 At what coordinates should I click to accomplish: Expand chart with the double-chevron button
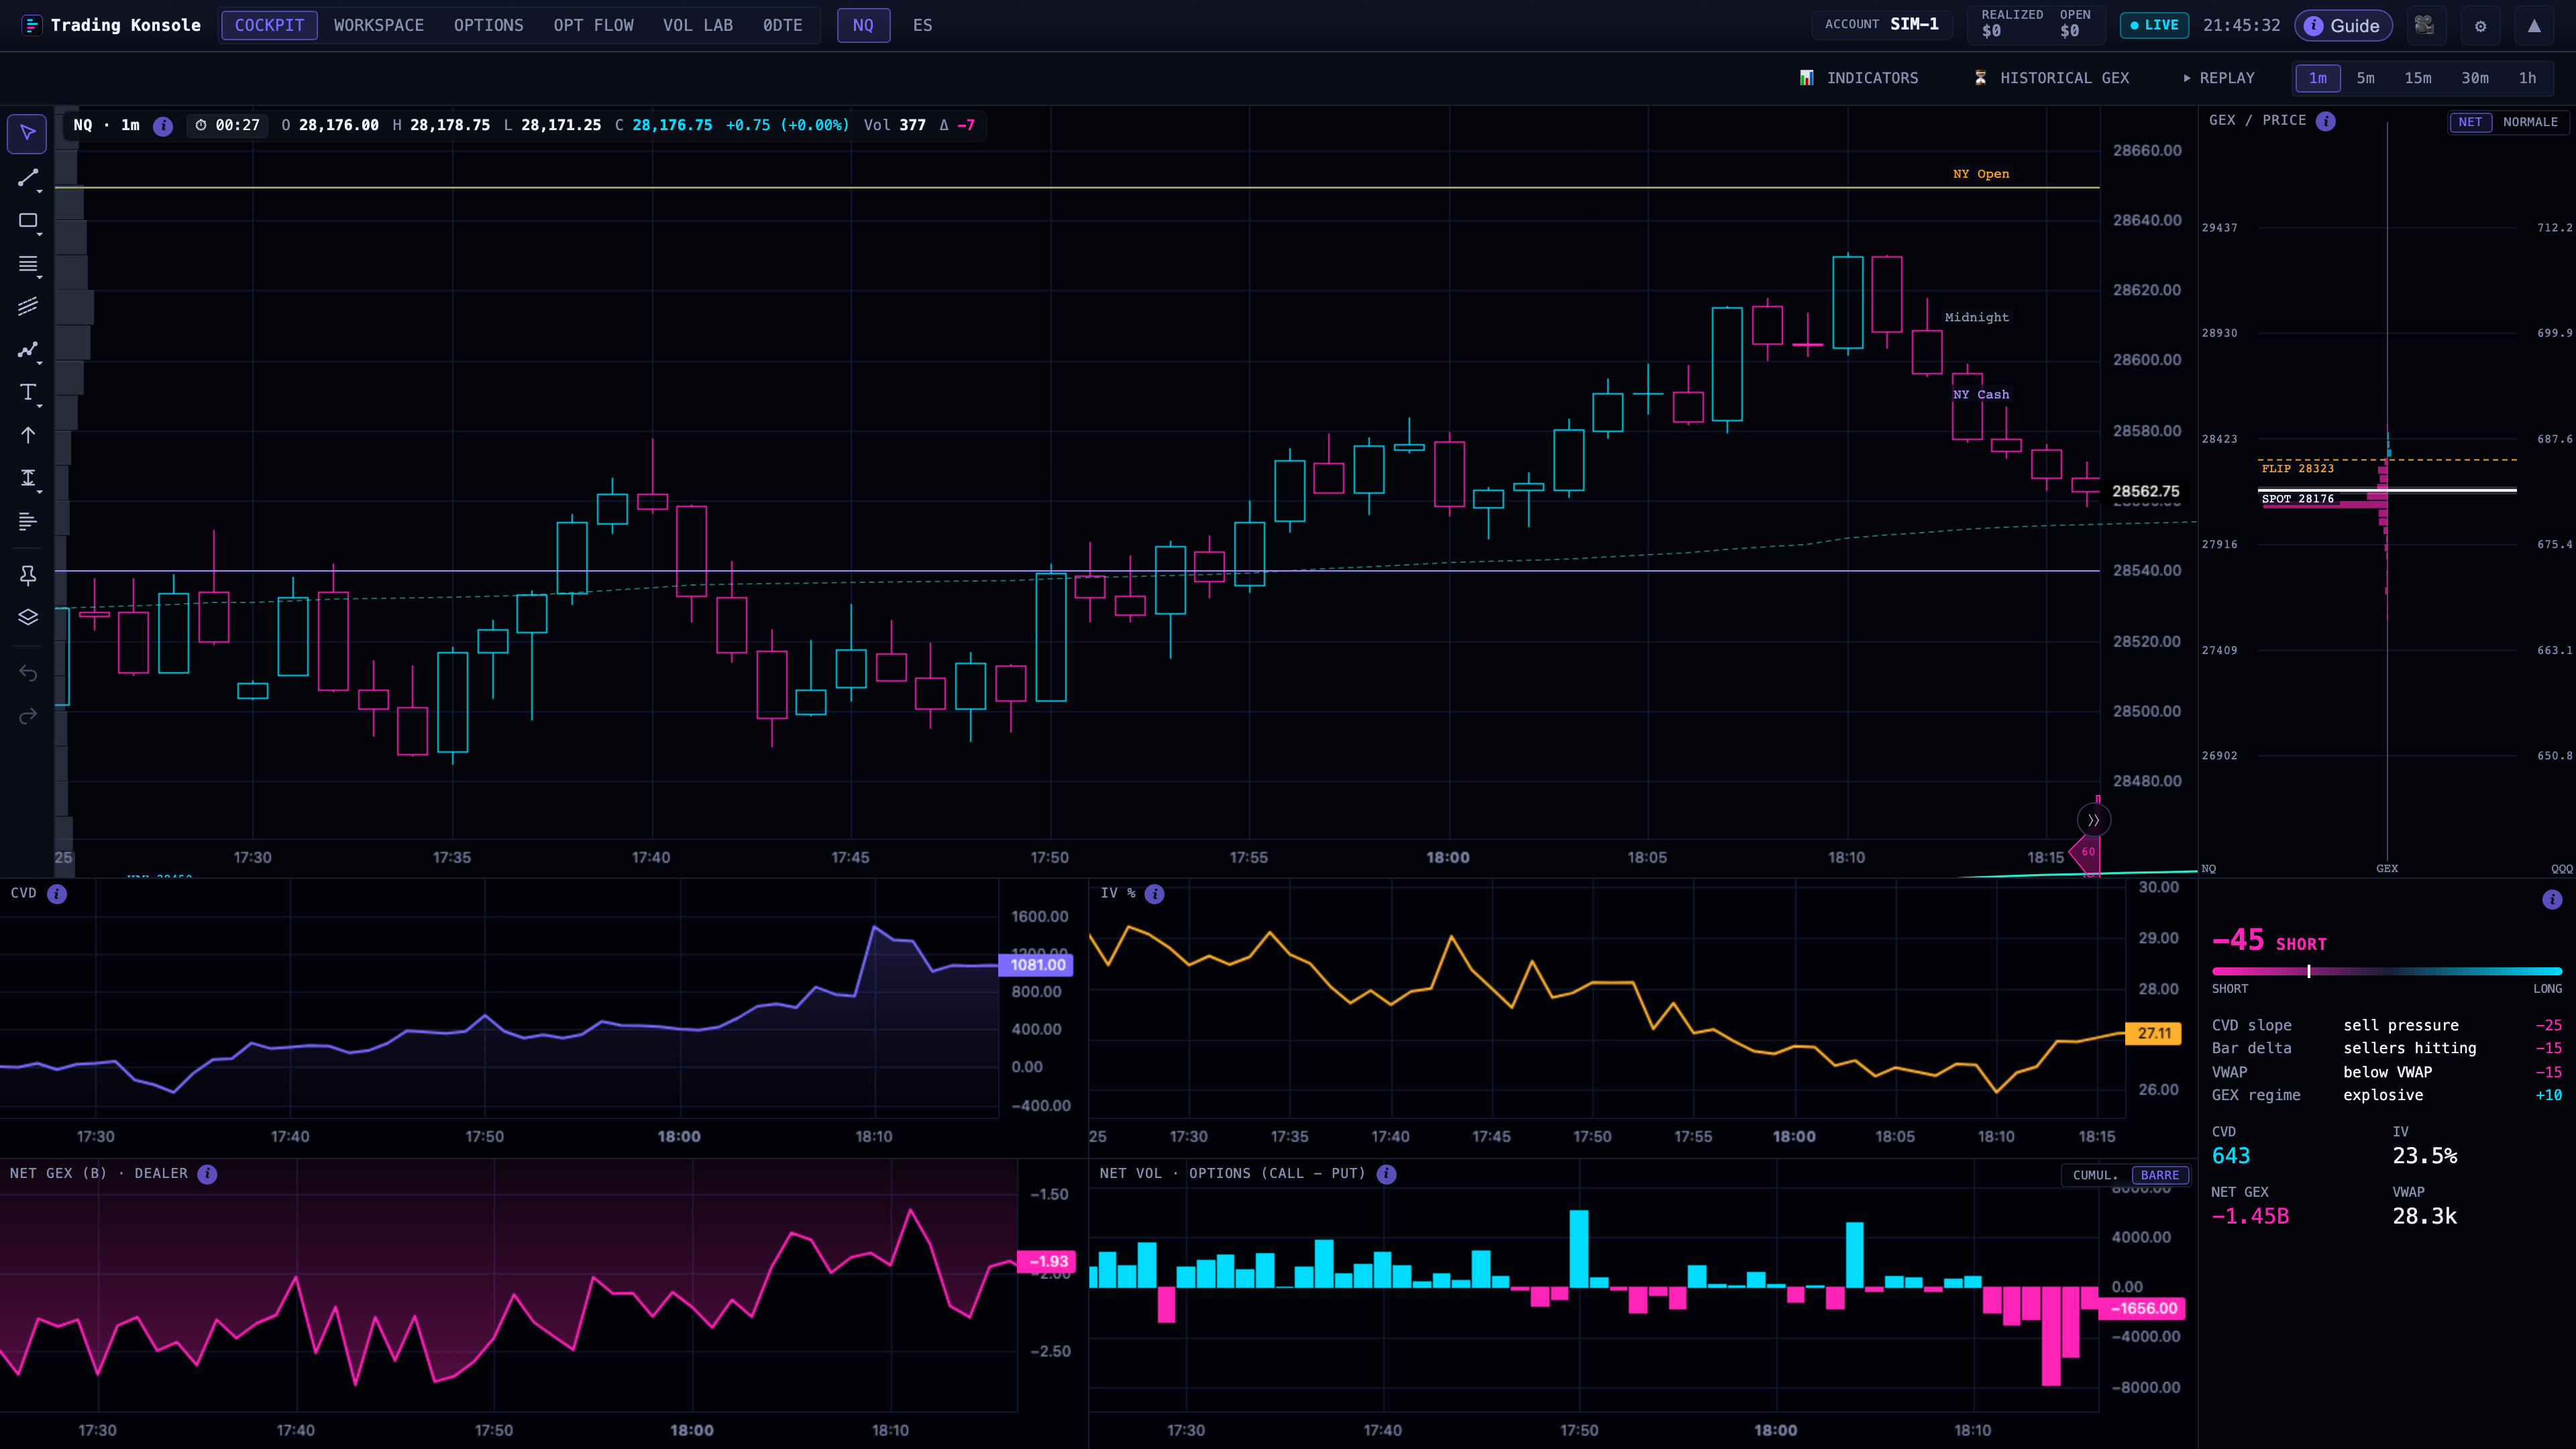point(2093,820)
